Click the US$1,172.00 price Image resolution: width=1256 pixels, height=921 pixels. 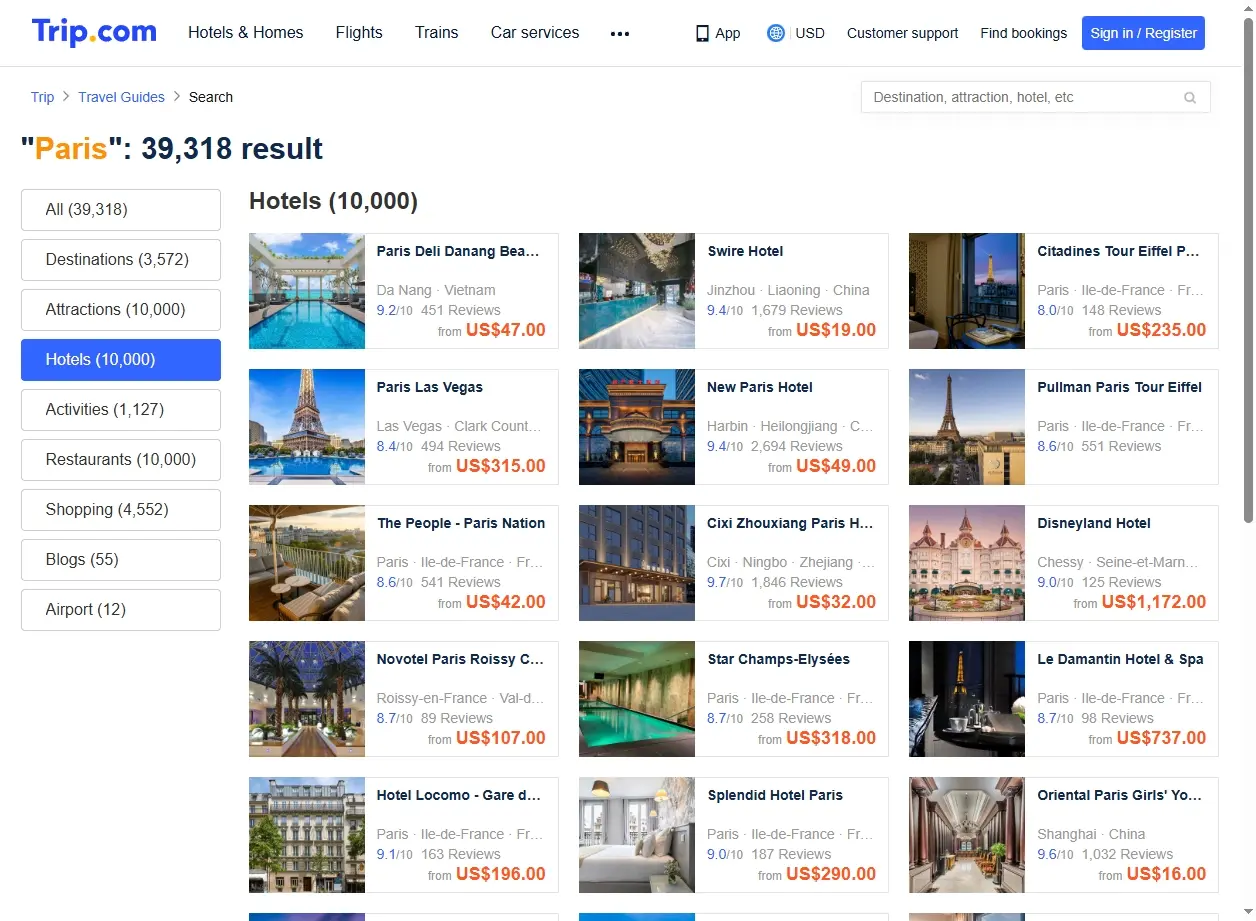(x=1154, y=602)
